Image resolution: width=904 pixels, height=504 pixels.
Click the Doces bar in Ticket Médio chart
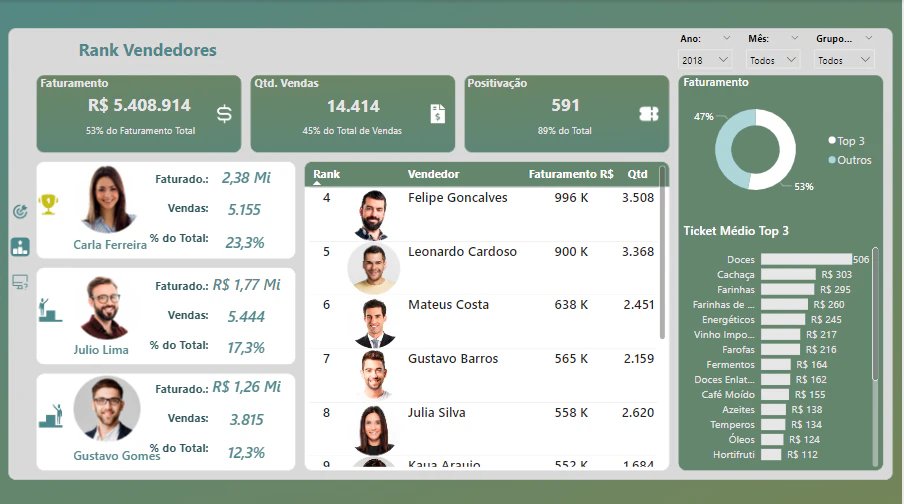(x=806, y=259)
